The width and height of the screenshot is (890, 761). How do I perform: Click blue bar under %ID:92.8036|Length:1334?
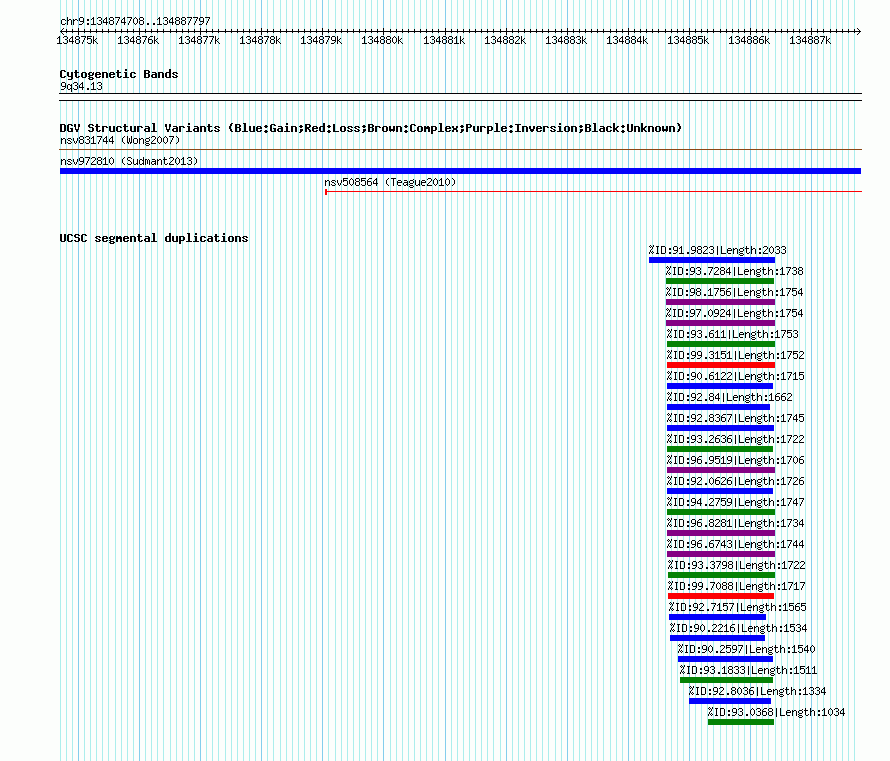pos(730,701)
